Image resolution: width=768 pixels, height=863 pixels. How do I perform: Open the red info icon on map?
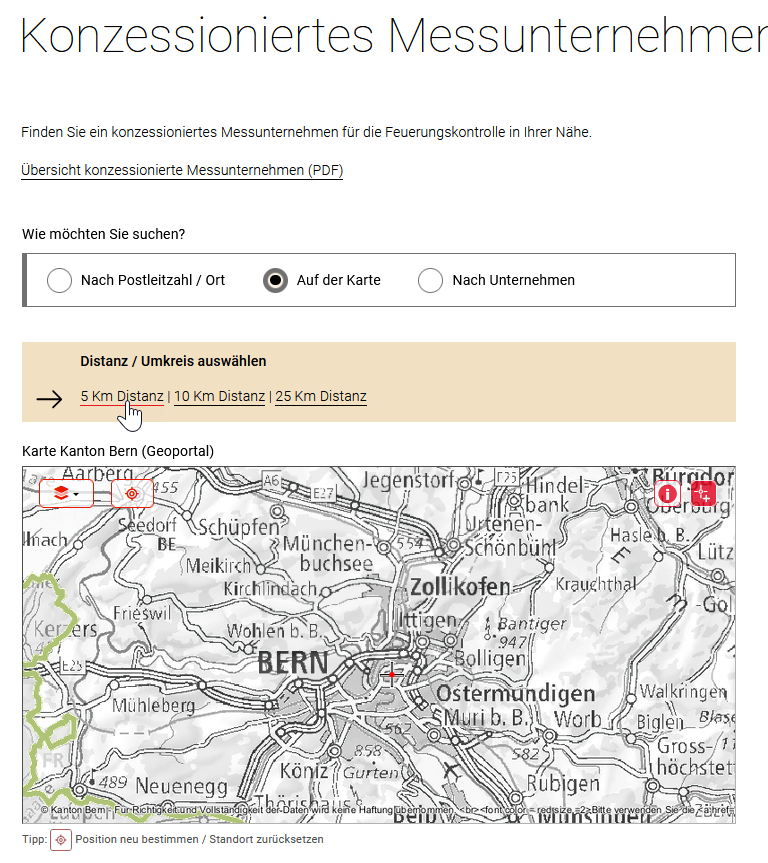pos(667,493)
